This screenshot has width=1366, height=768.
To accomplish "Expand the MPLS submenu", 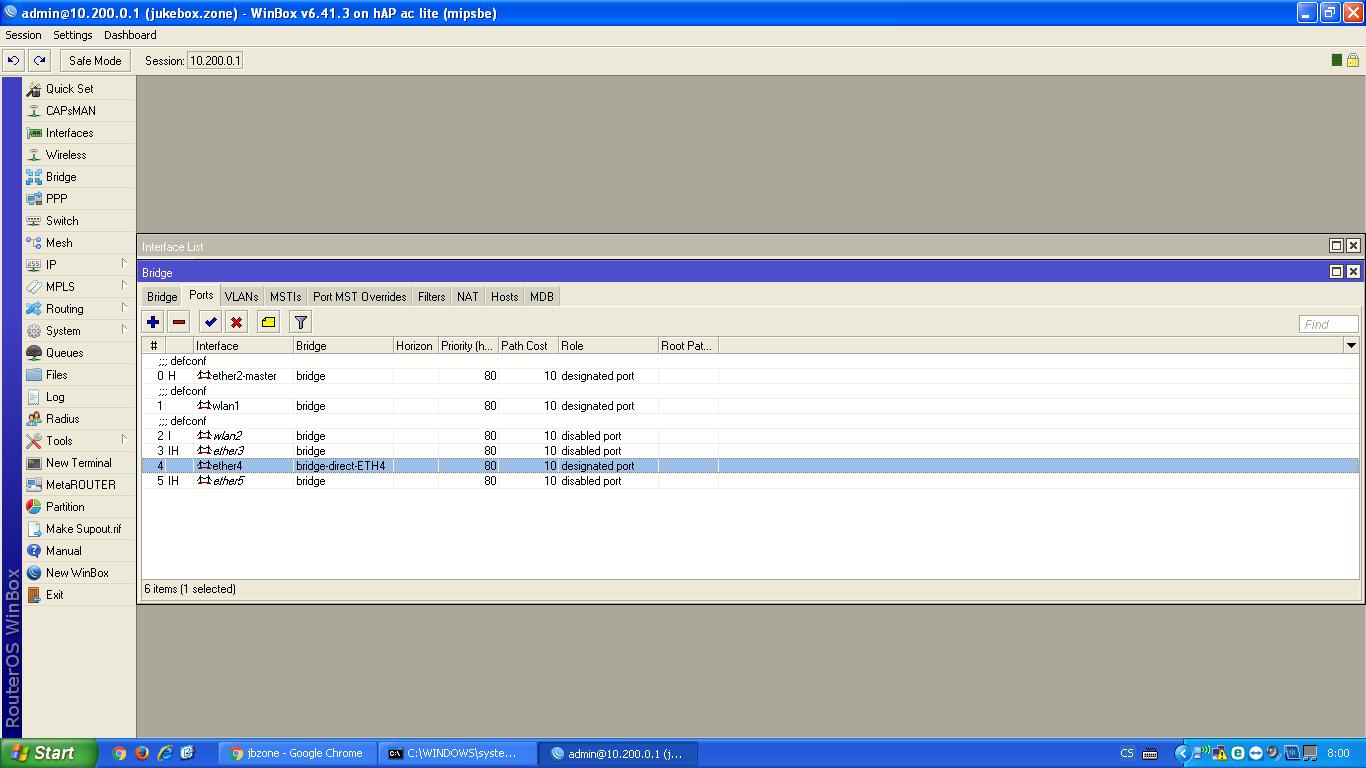I will click(x=79, y=287).
